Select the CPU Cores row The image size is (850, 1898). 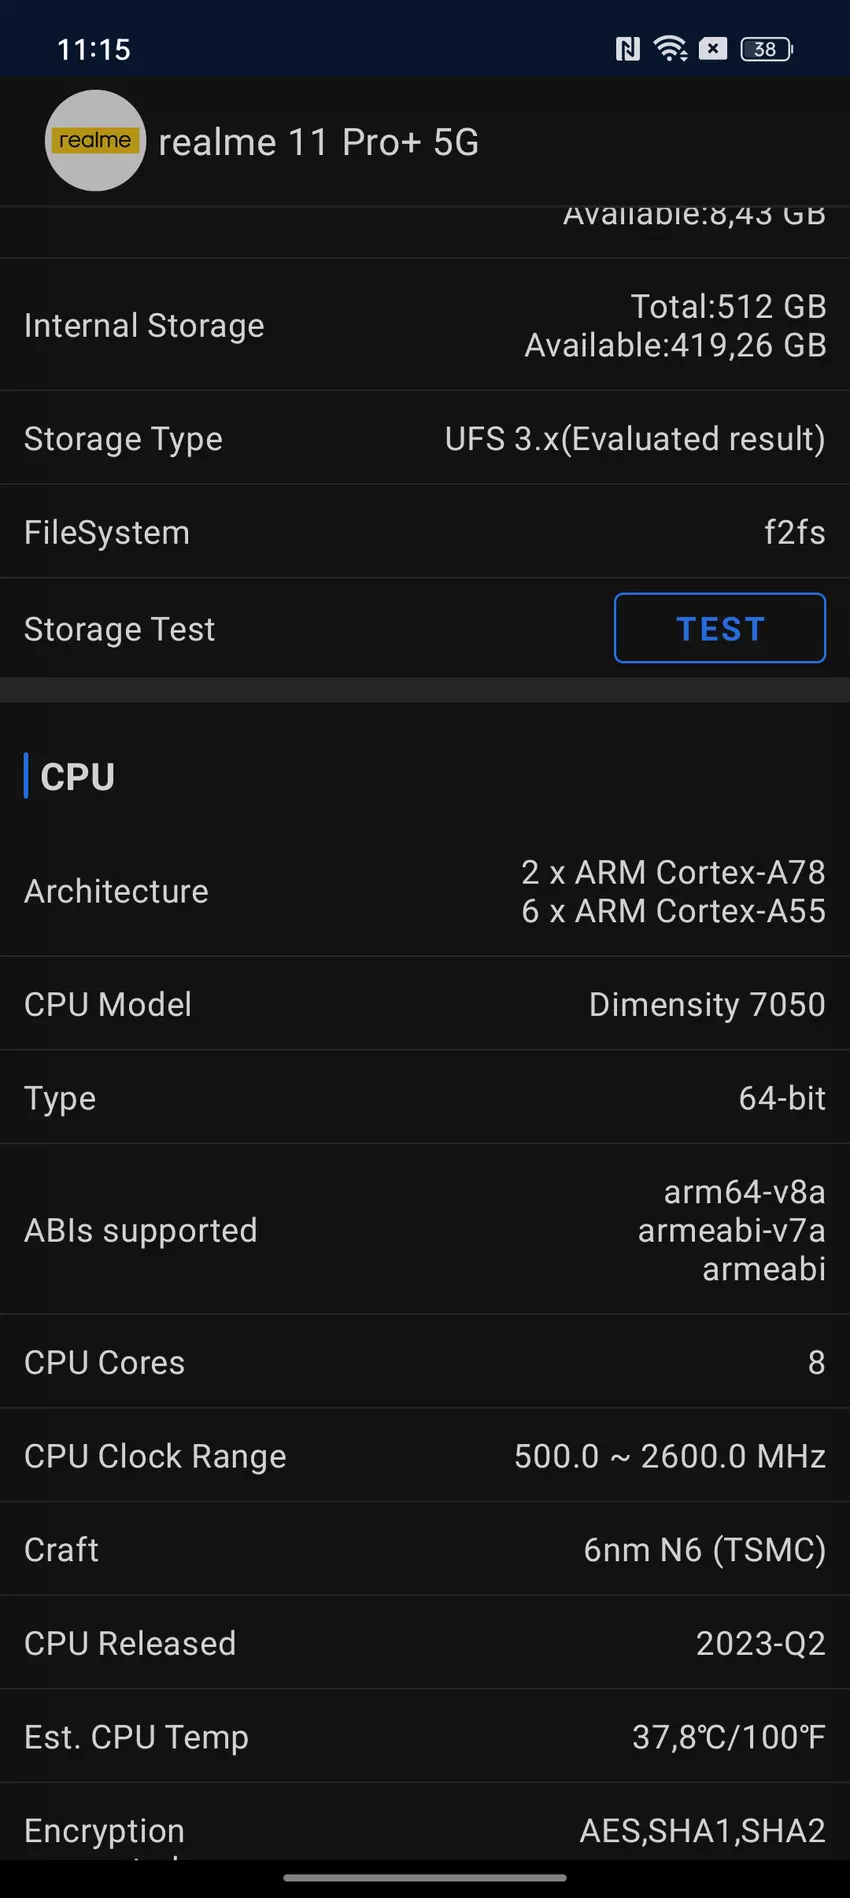(x=425, y=1362)
